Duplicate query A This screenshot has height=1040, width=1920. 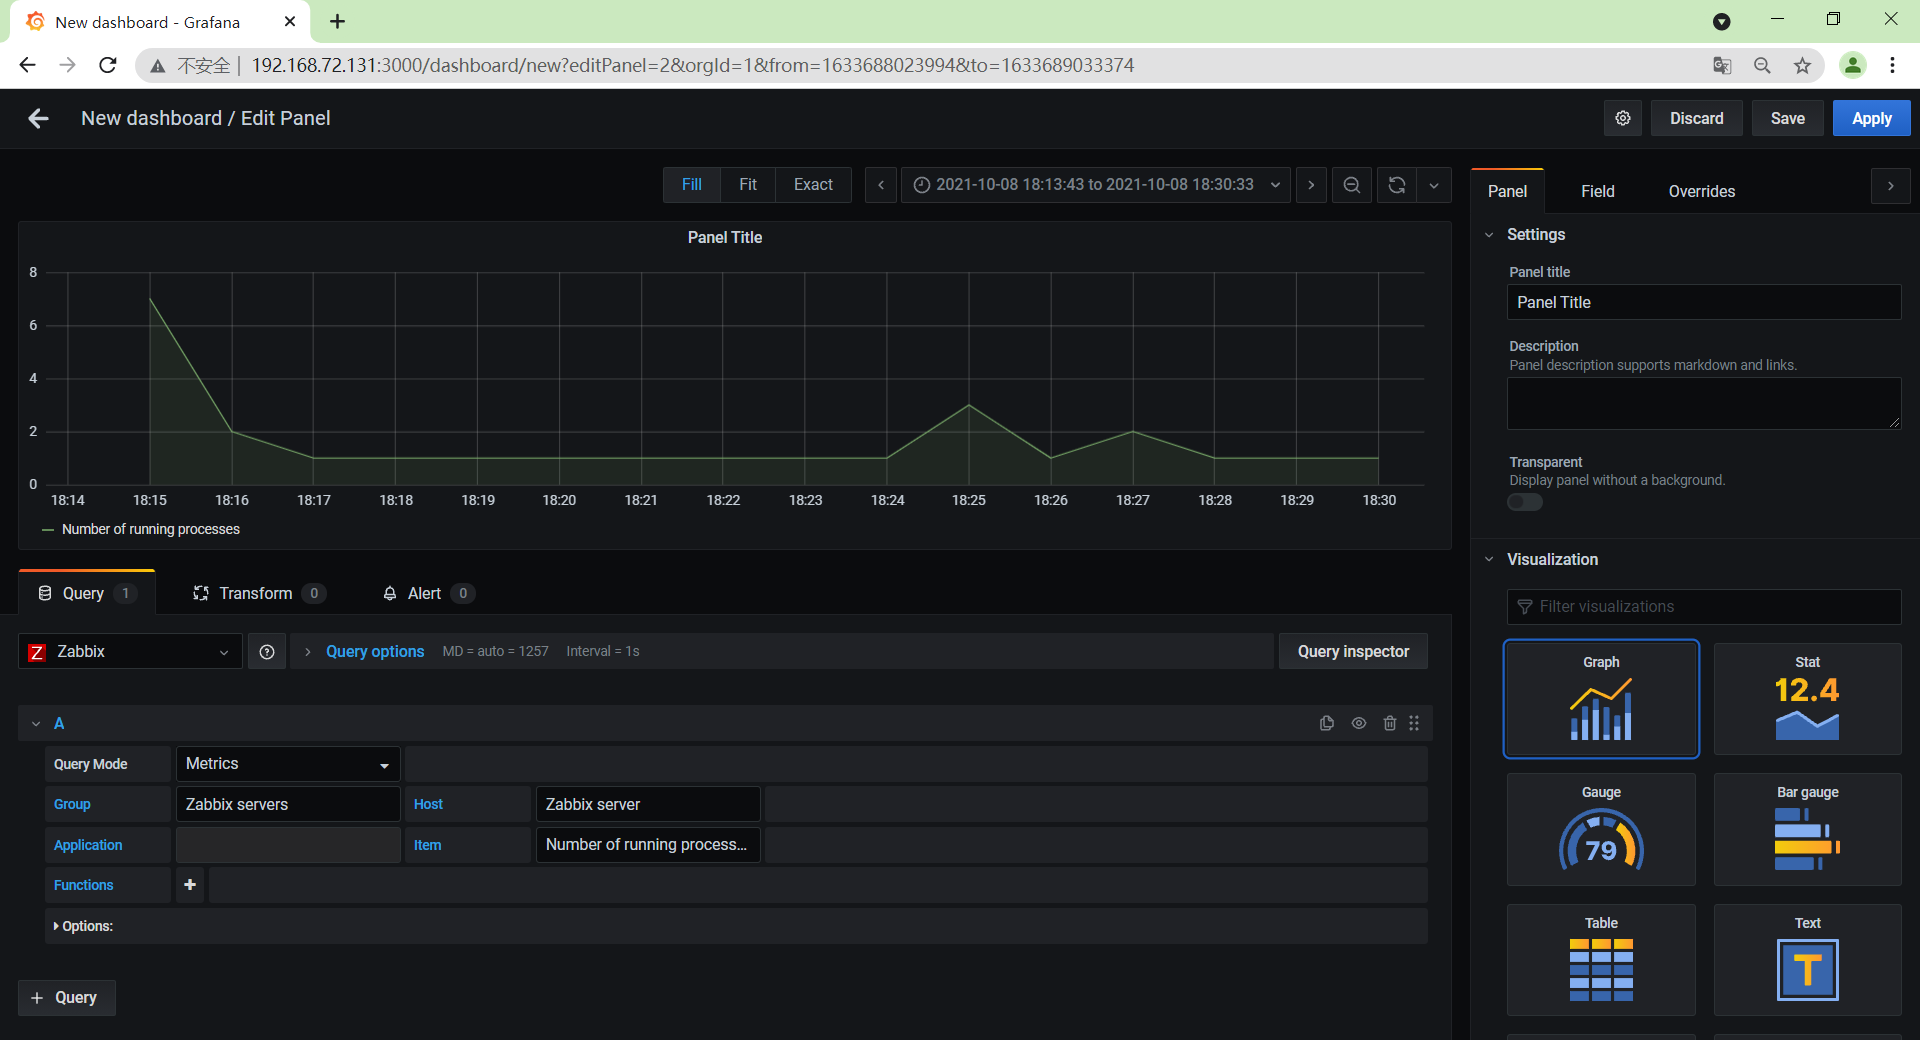[1327, 723]
